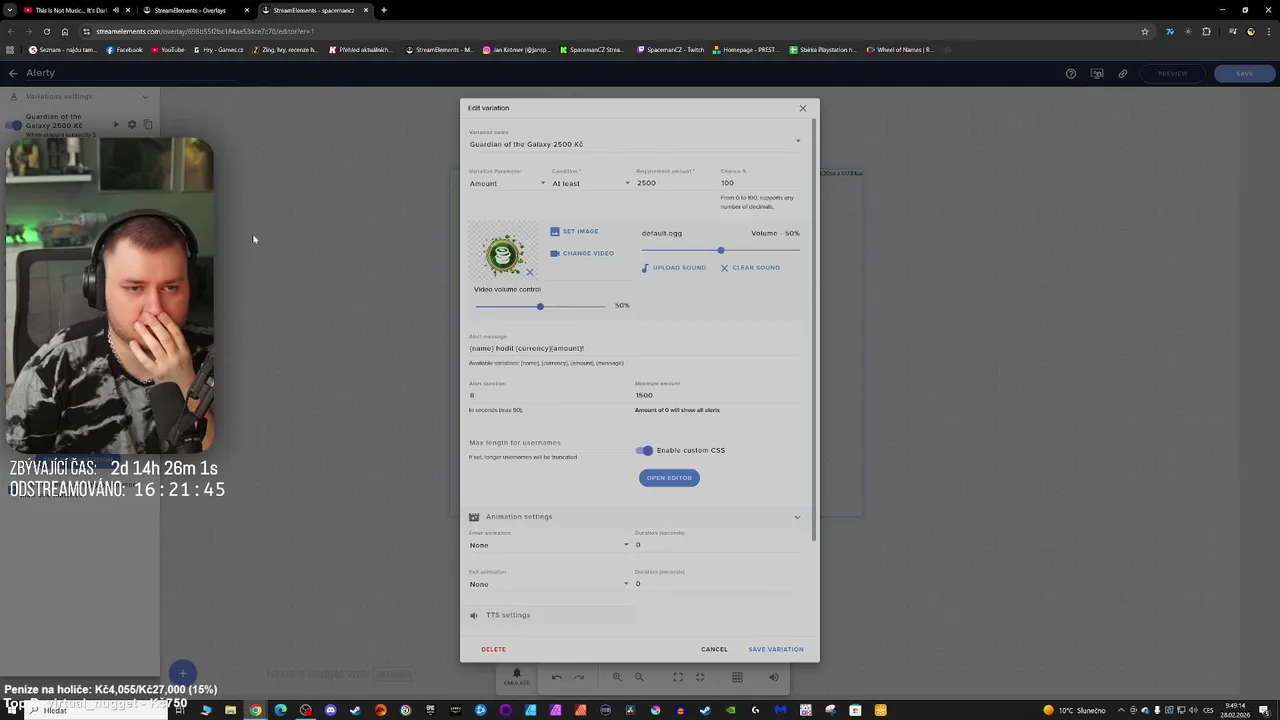Click the Wheel of Names bookmark
Screen dimensions: 1280x720
(900, 50)
